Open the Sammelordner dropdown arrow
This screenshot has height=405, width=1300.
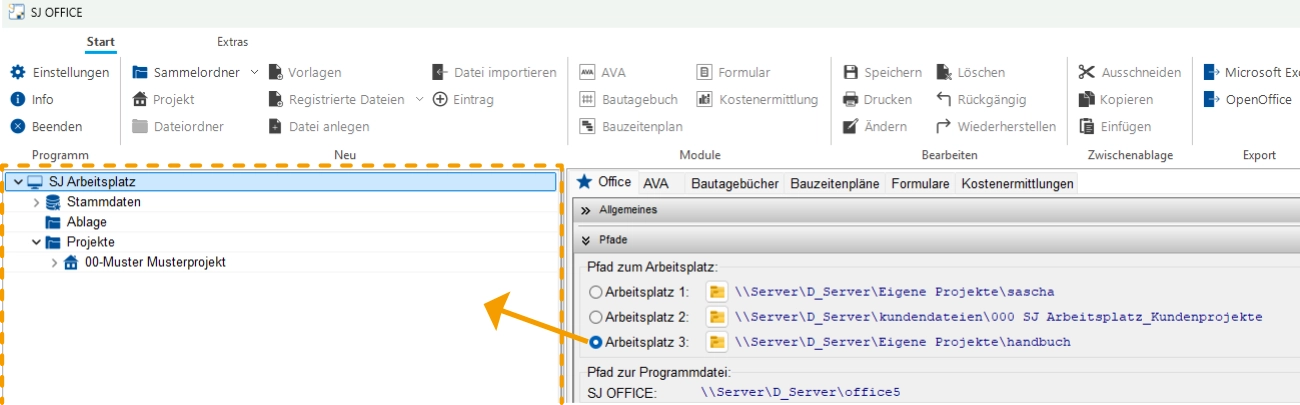(254, 73)
